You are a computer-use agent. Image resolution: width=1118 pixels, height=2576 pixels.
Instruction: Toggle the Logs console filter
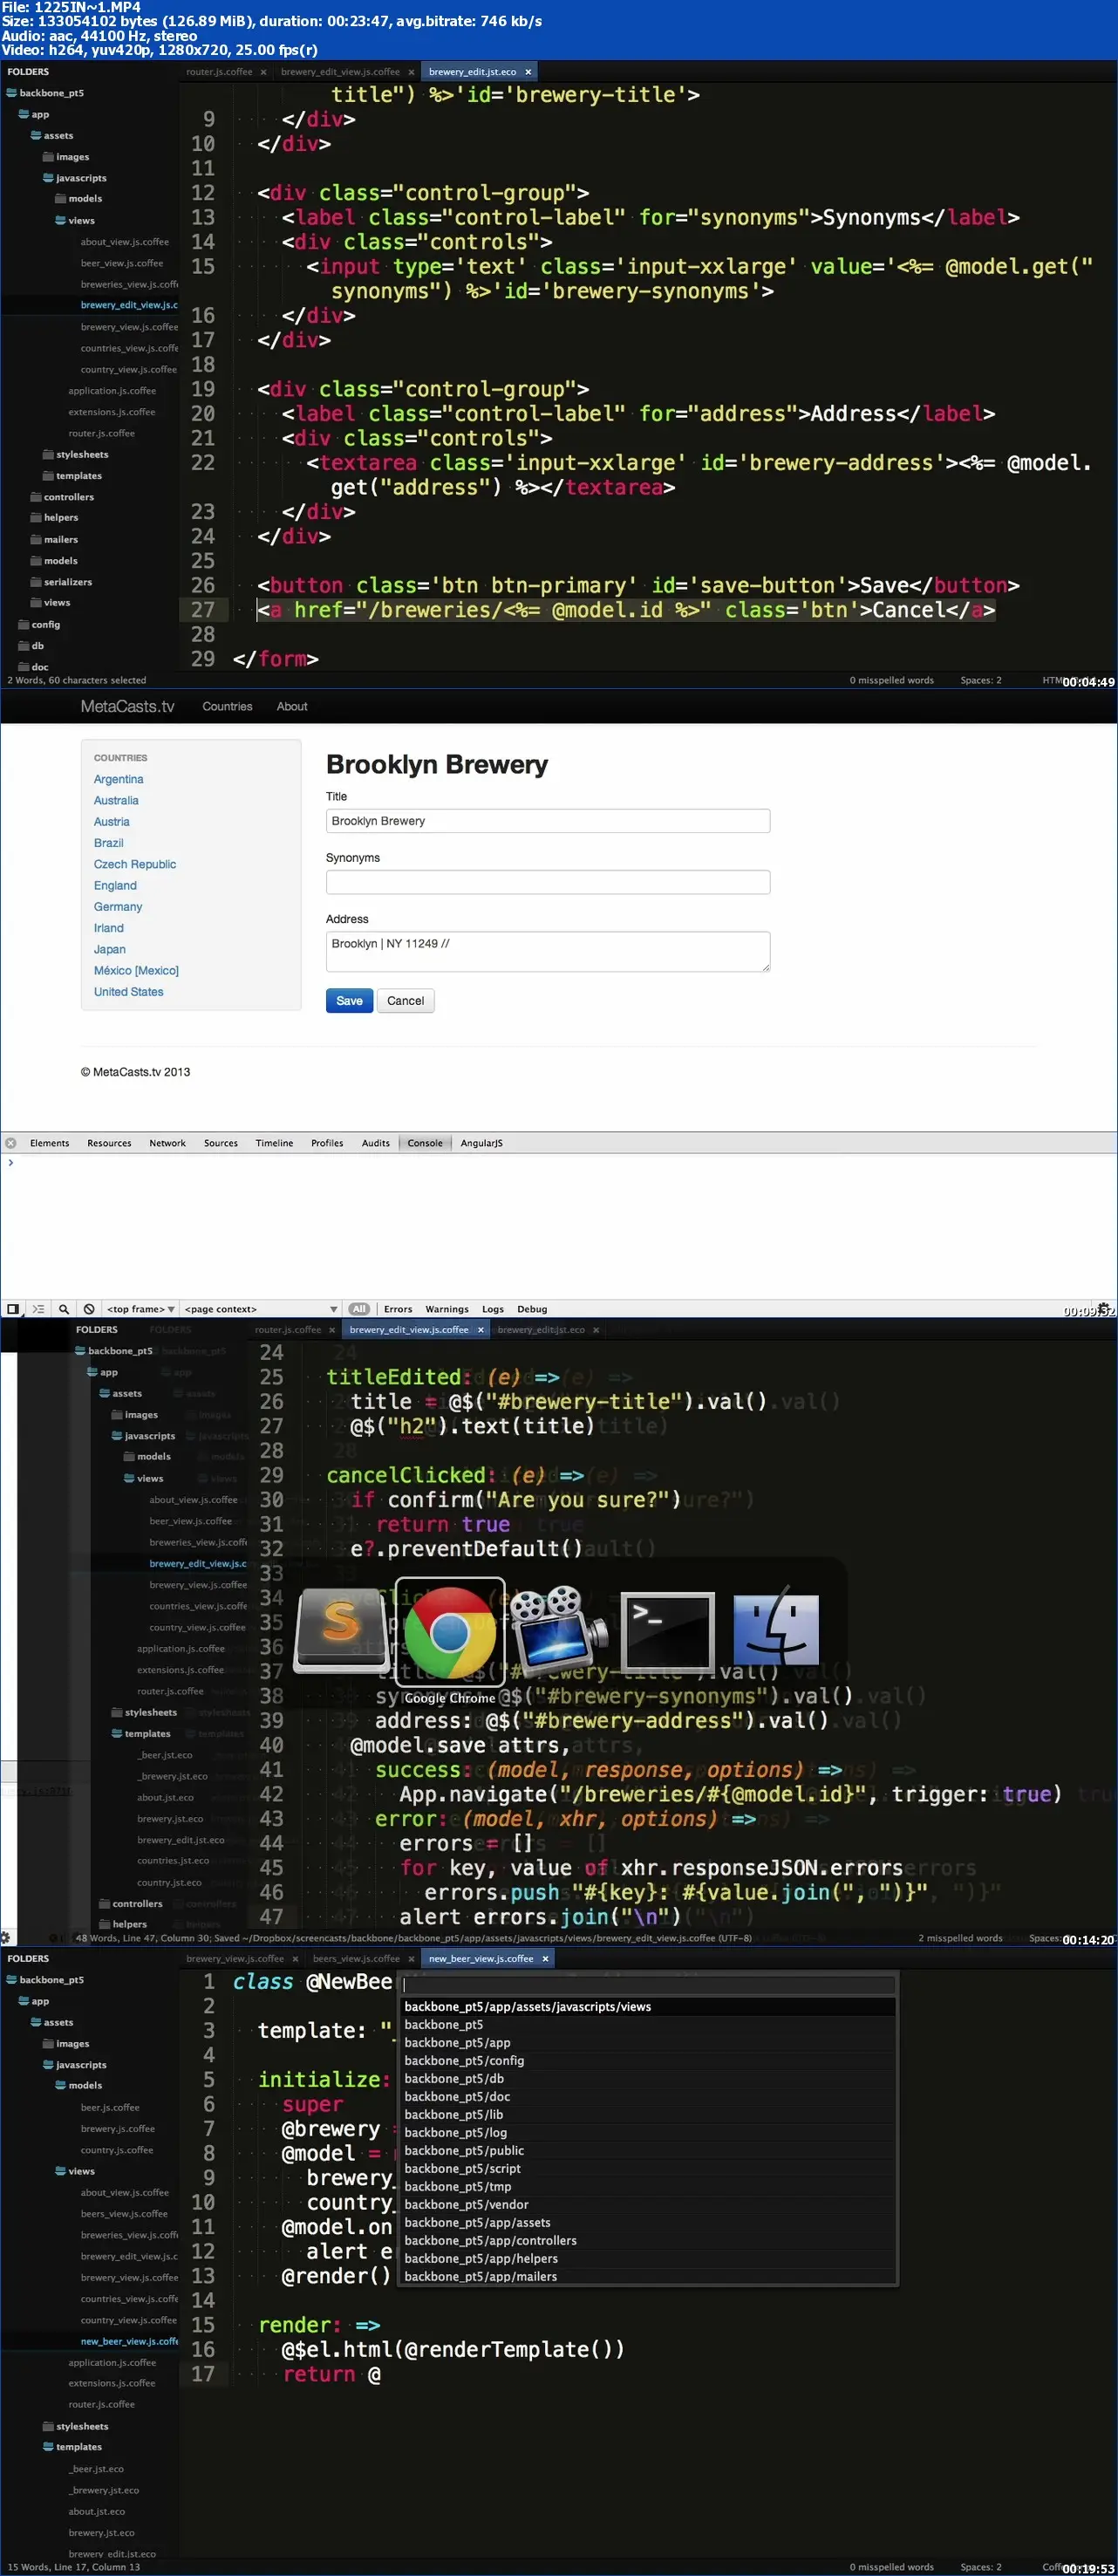(493, 1309)
